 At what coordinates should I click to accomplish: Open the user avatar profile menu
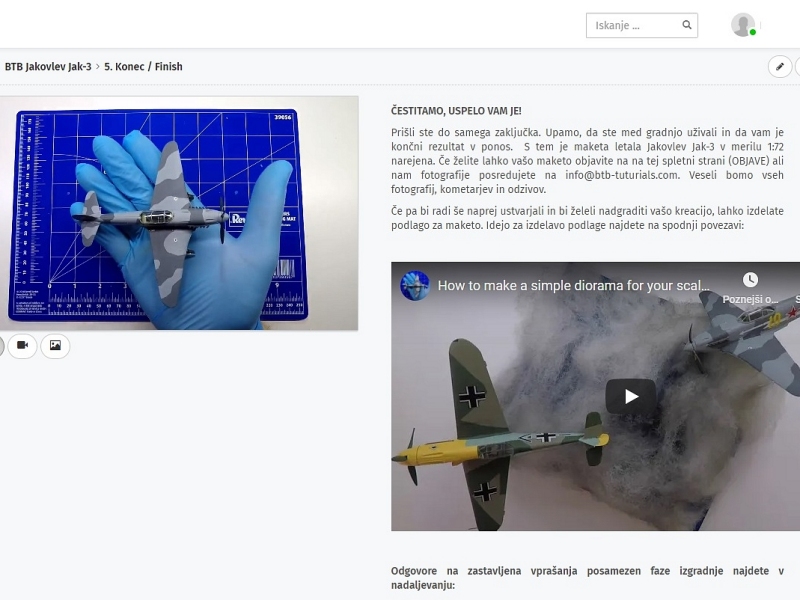coord(742,25)
